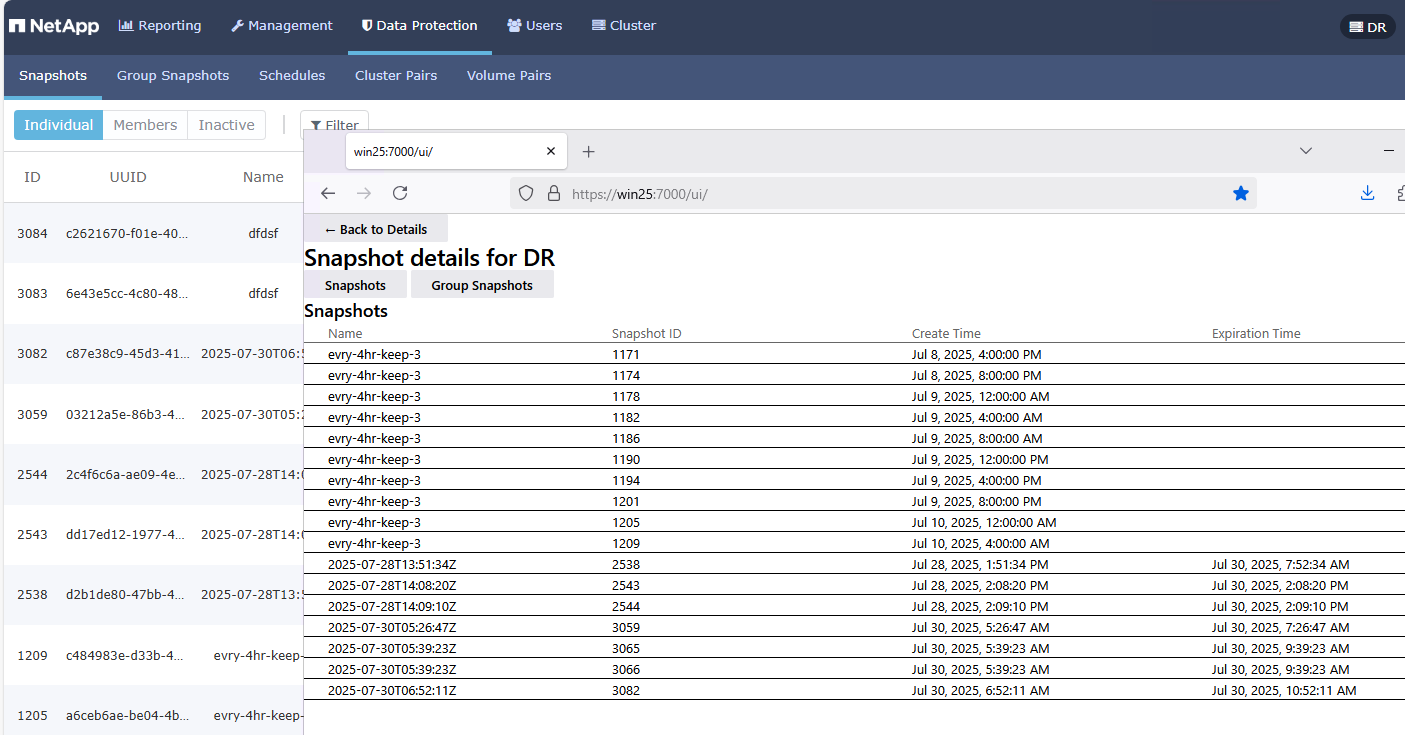Screen dimensions: 1405x735
Task: Reload the win25:7000 page
Action: pyautogui.click(x=400, y=193)
